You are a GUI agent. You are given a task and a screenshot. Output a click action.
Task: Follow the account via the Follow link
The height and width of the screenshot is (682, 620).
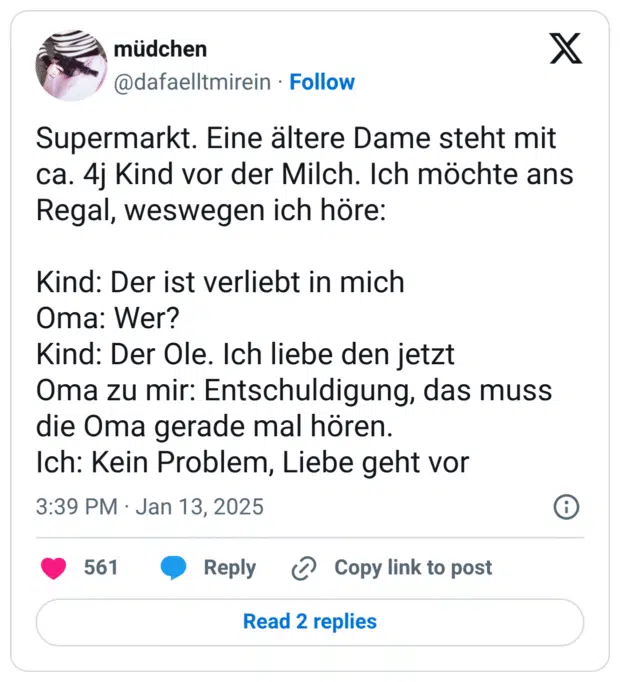point(322,82)
